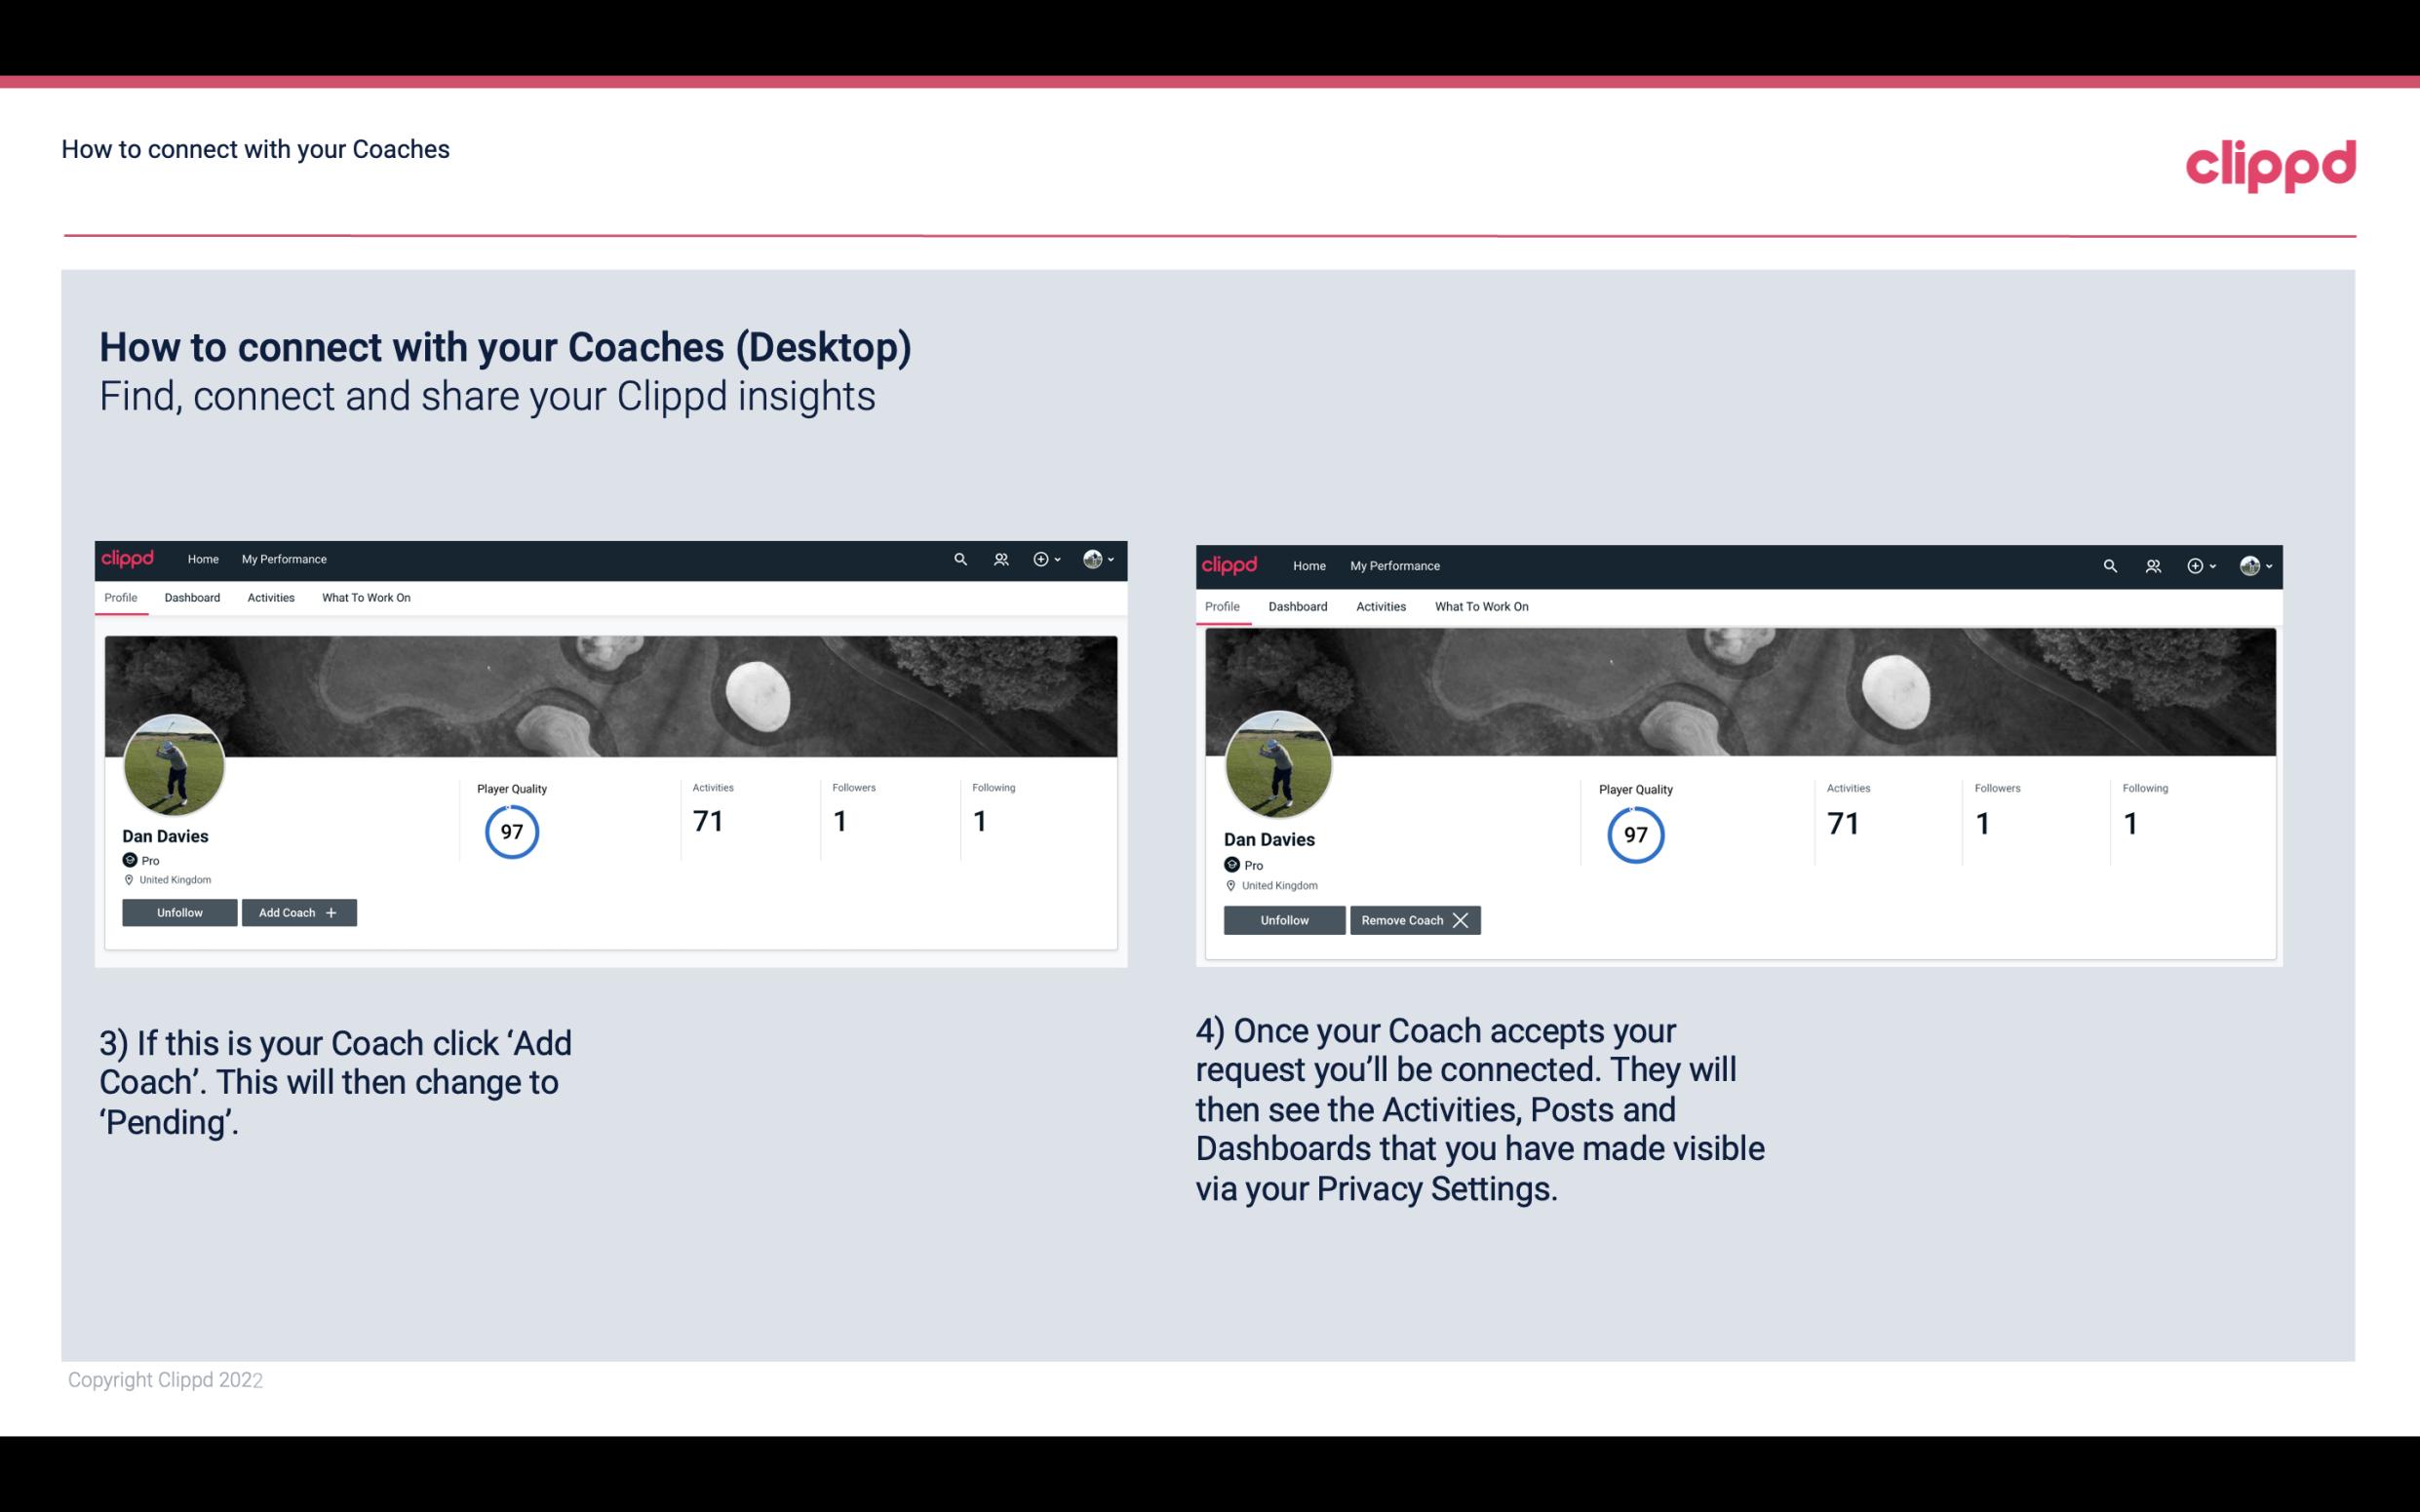Click the Unfollow button in left screenshot
Viewport: 2420px width, 1512px height.
(181, 912)
